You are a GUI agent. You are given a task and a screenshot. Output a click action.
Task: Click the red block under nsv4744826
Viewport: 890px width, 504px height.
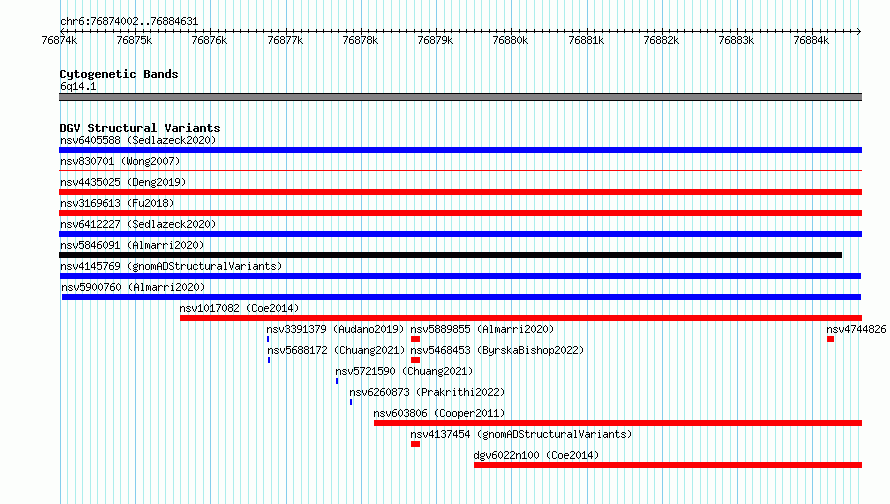[x=830, y=339]
